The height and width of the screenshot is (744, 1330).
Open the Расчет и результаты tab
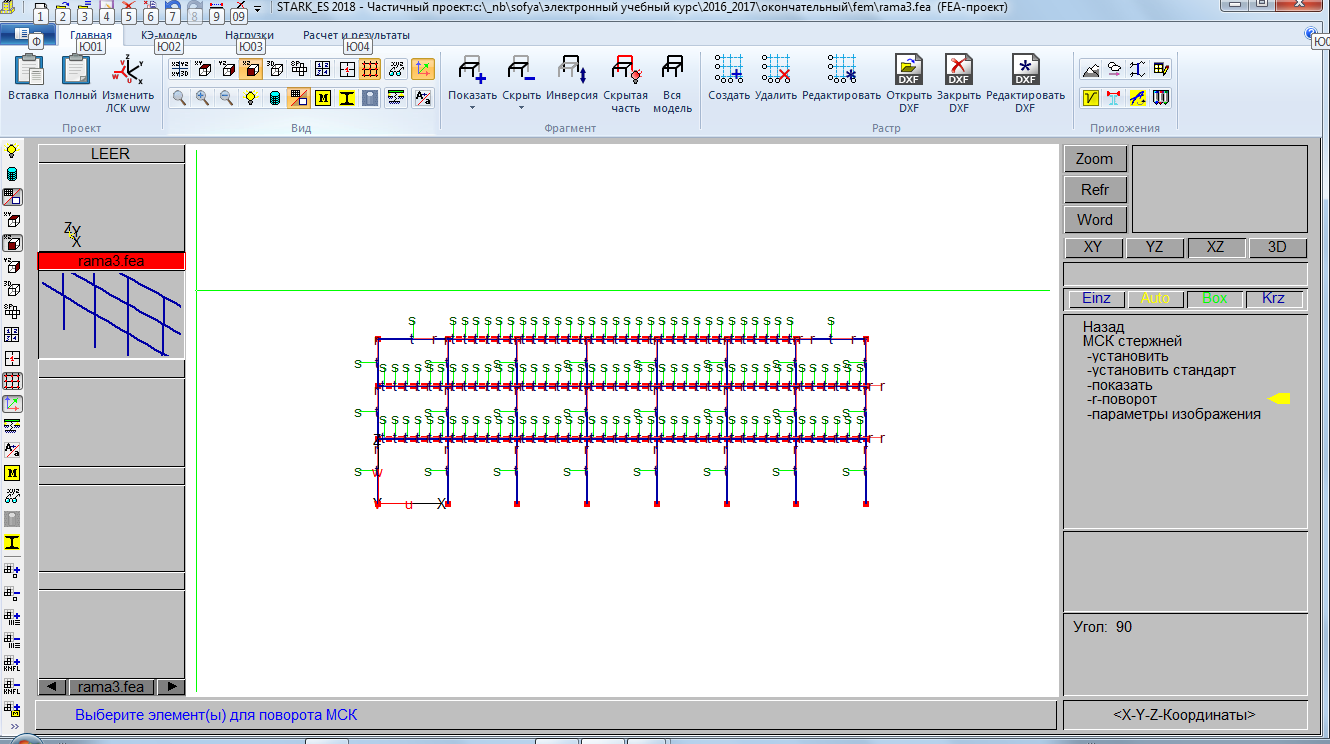point(356,35)
